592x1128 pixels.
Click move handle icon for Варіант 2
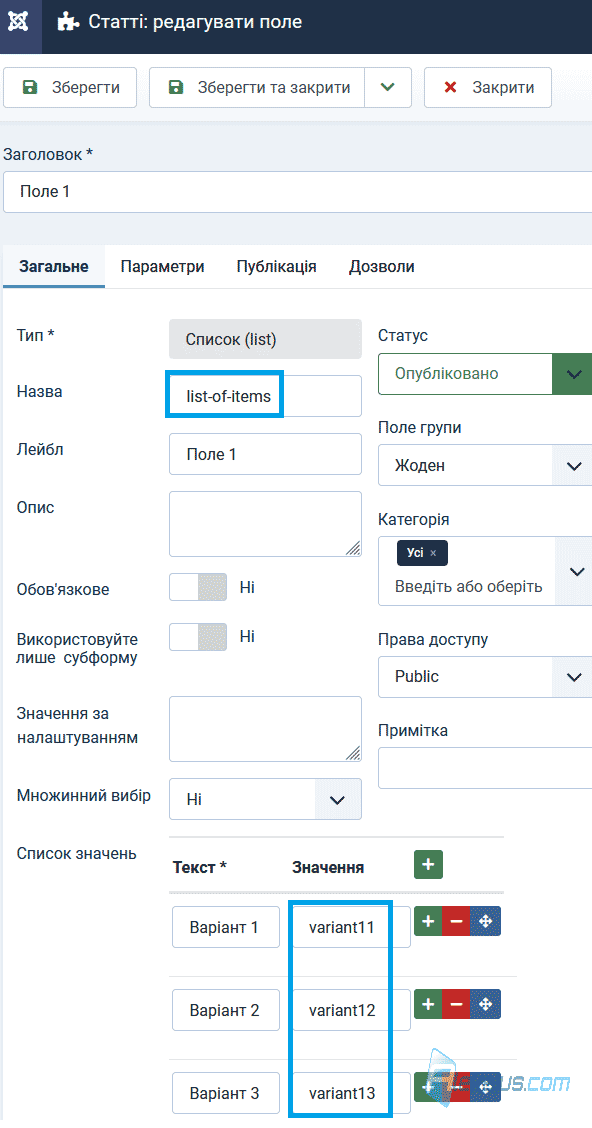point(485,1004)
